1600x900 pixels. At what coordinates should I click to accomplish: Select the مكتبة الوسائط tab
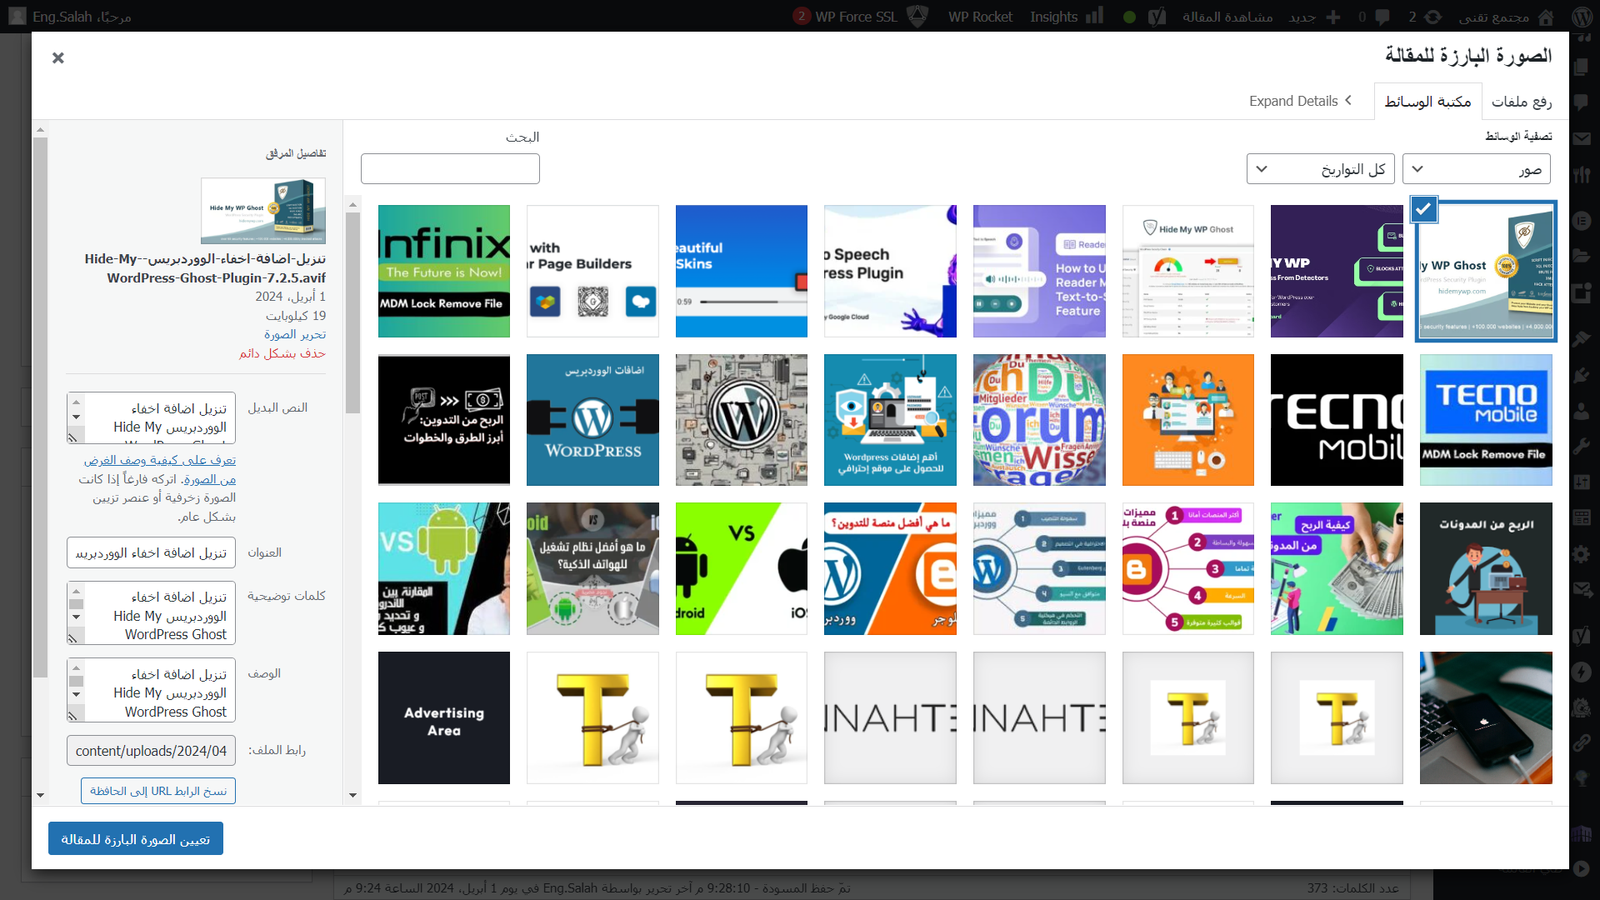pos(1427,101)
